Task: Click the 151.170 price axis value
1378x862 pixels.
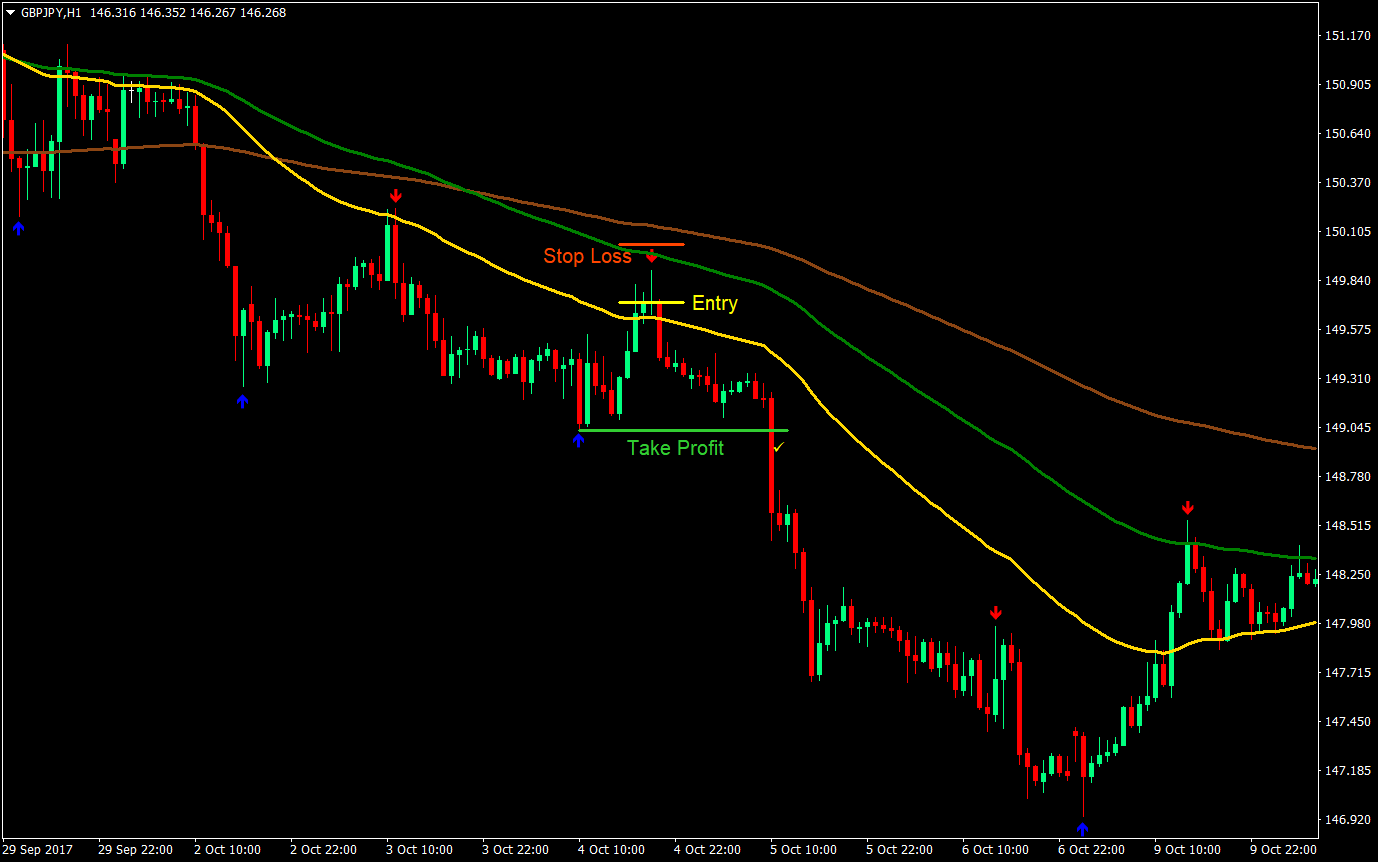Action: click(1348, 36)
